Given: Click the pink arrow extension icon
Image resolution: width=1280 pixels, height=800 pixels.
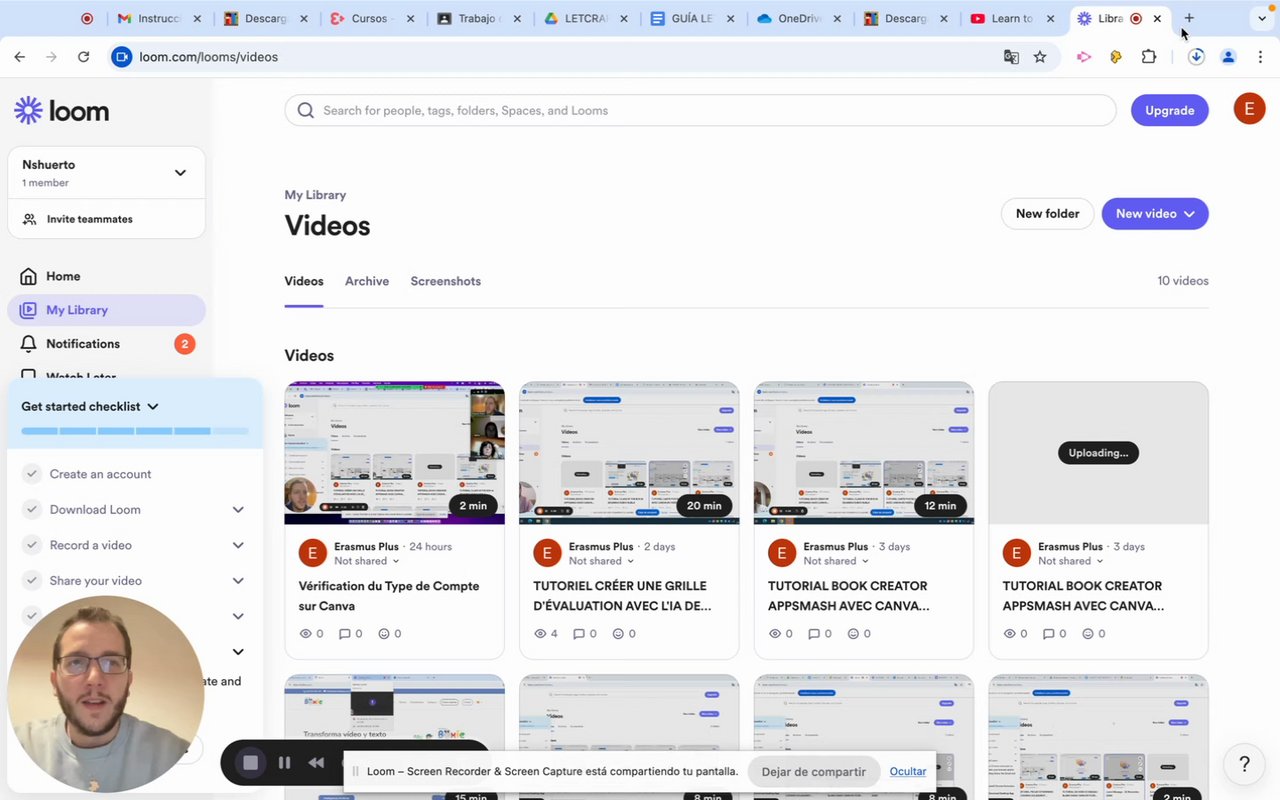Looking at the screenshot, I should click(x=1084, y=57).
